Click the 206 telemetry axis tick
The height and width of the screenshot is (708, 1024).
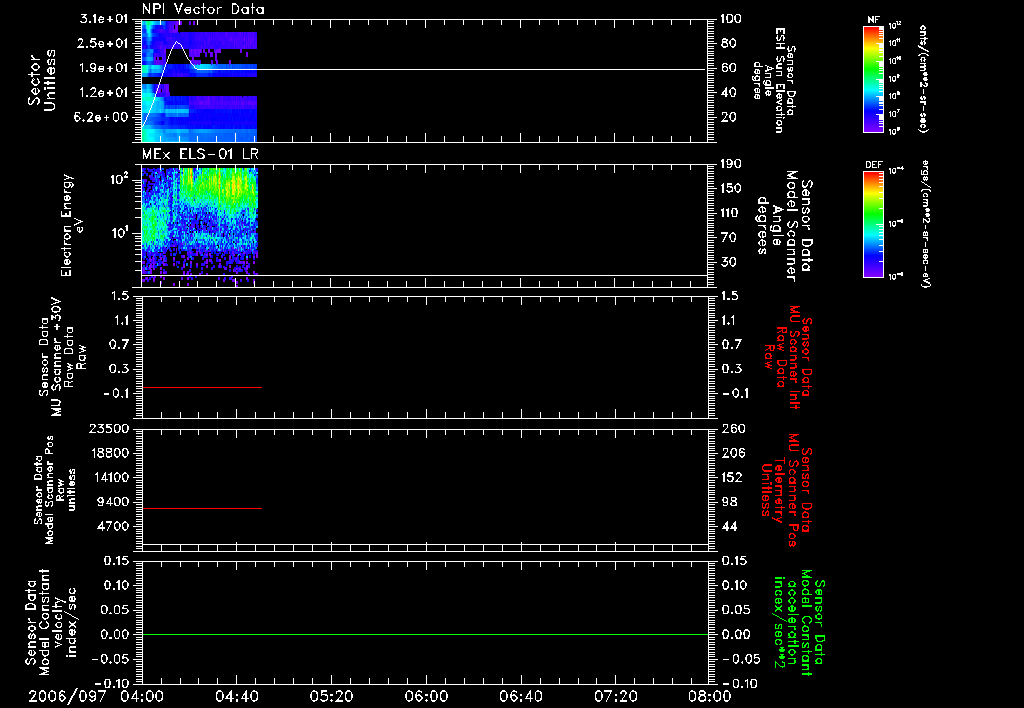pyautogui.click(x=733, y=453)
